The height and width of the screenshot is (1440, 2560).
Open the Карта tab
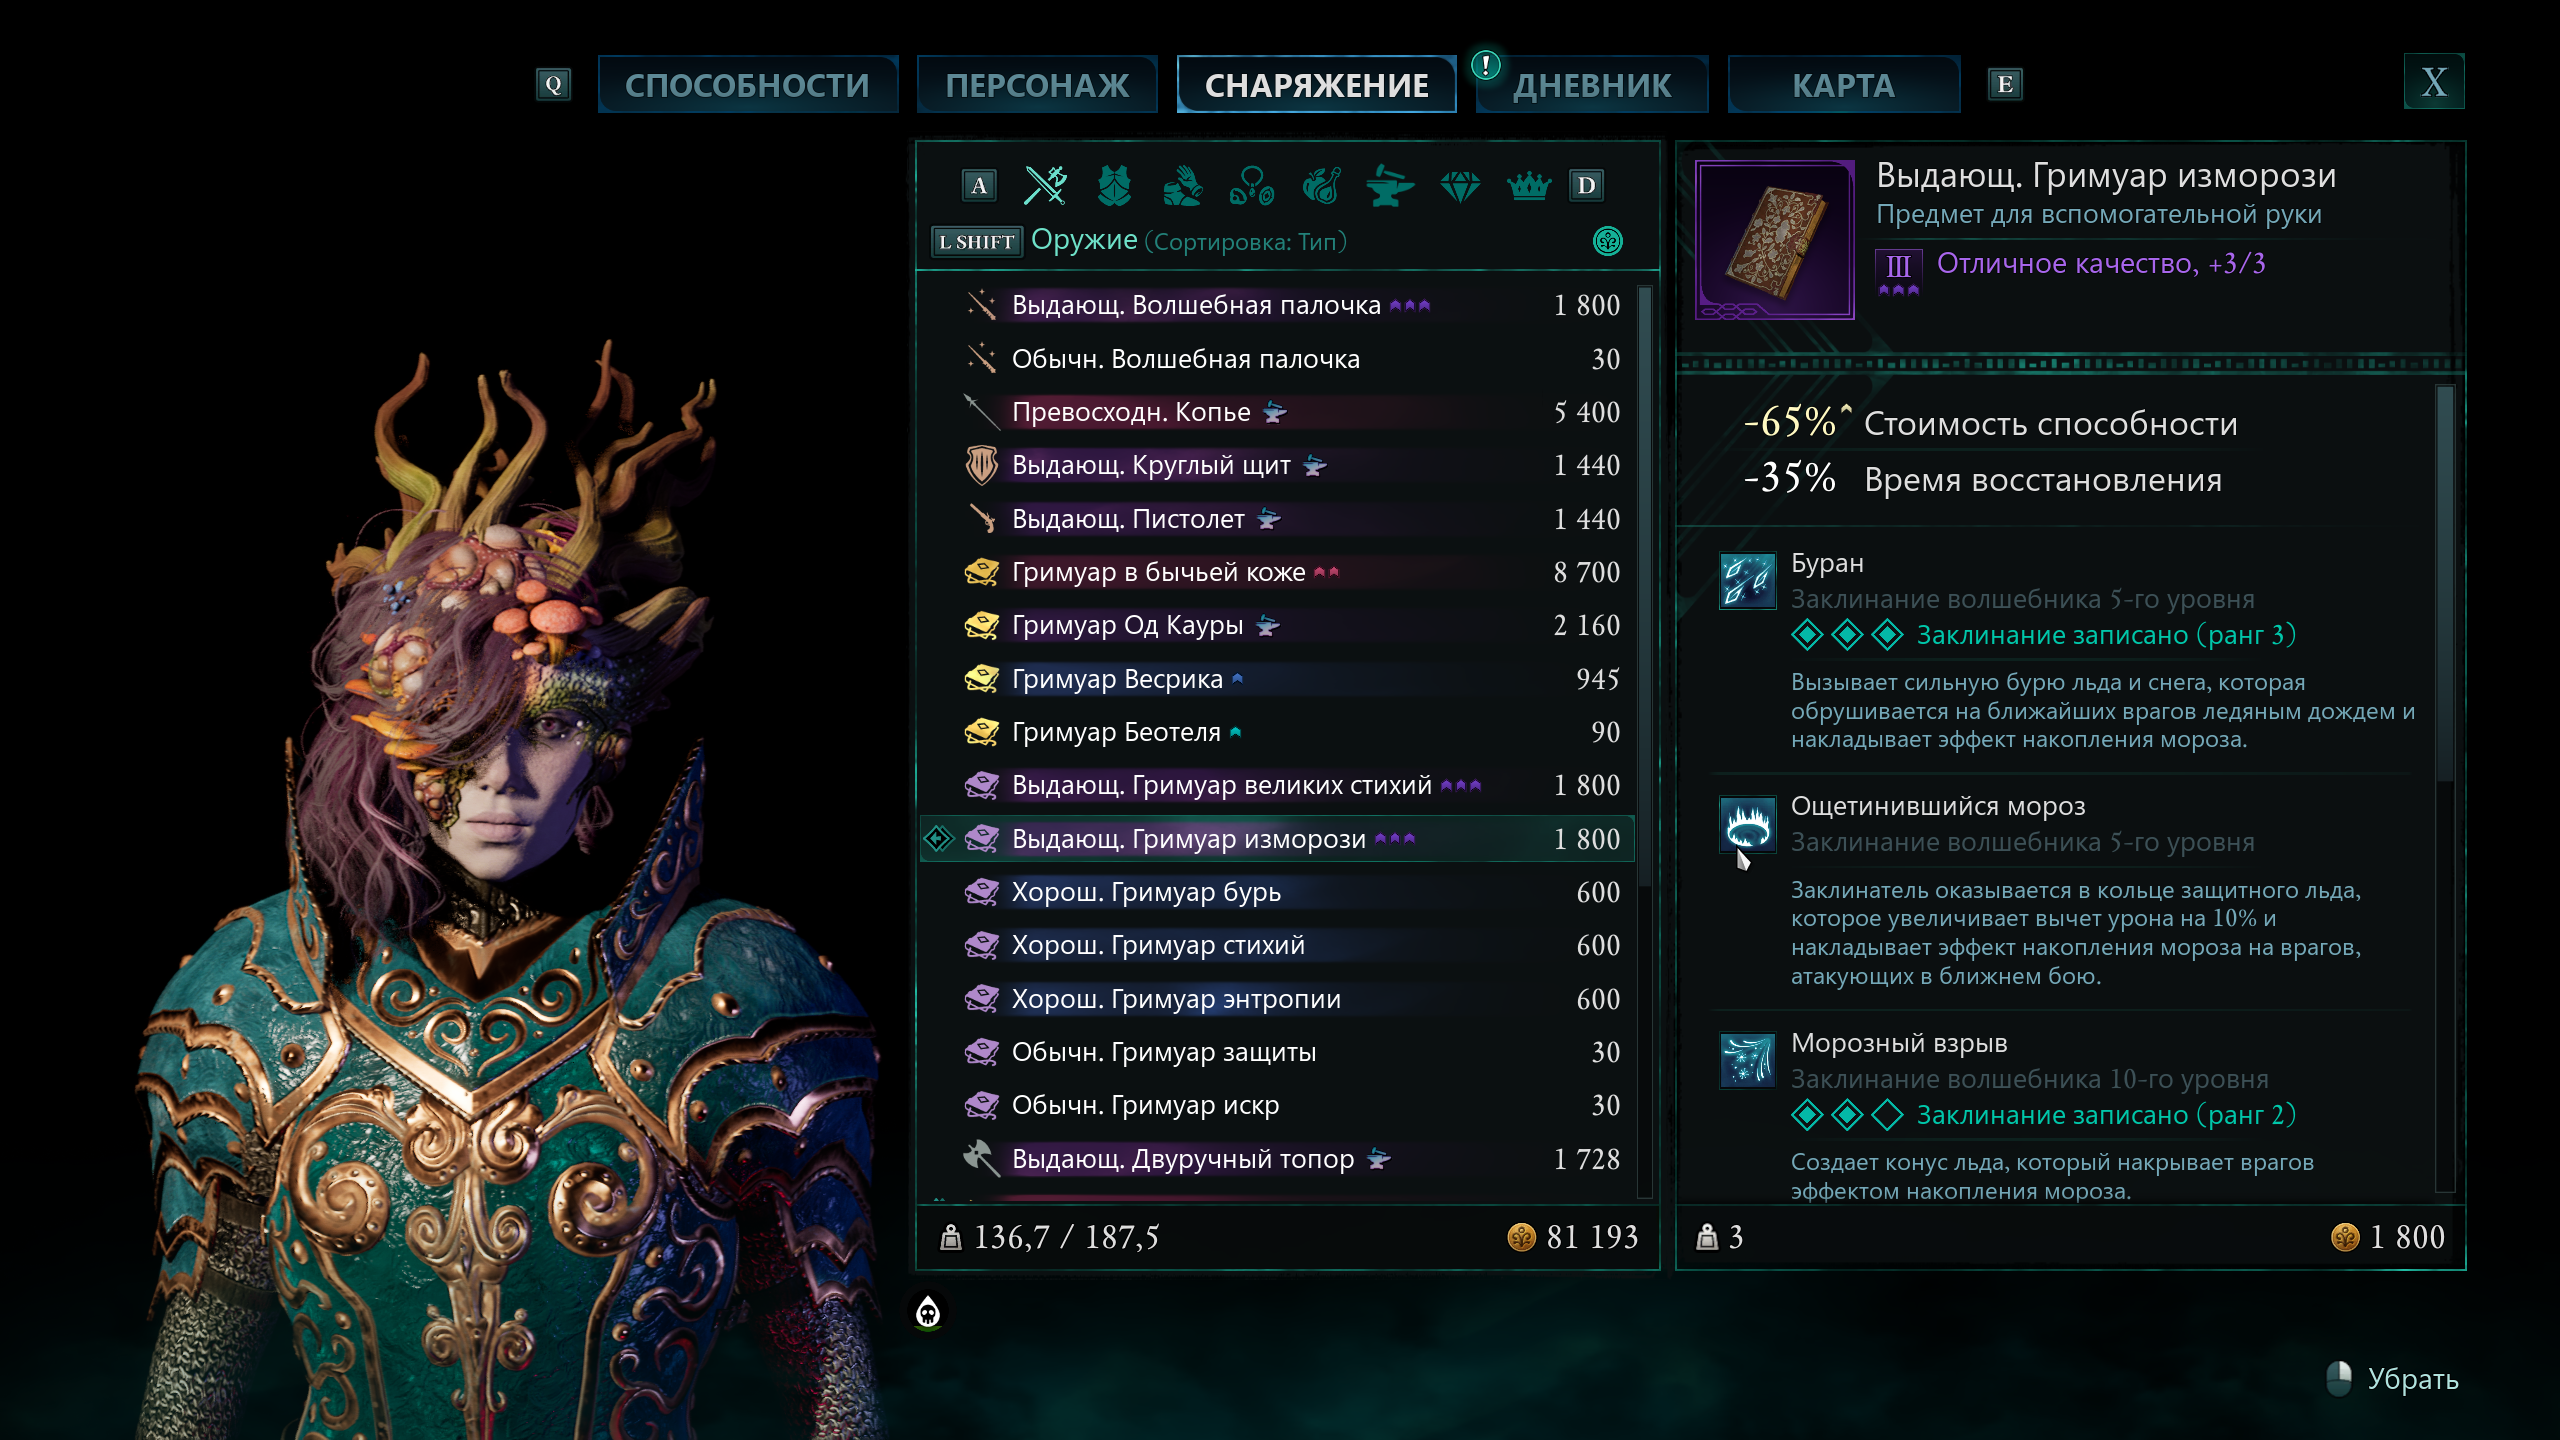pos(1843,85)
